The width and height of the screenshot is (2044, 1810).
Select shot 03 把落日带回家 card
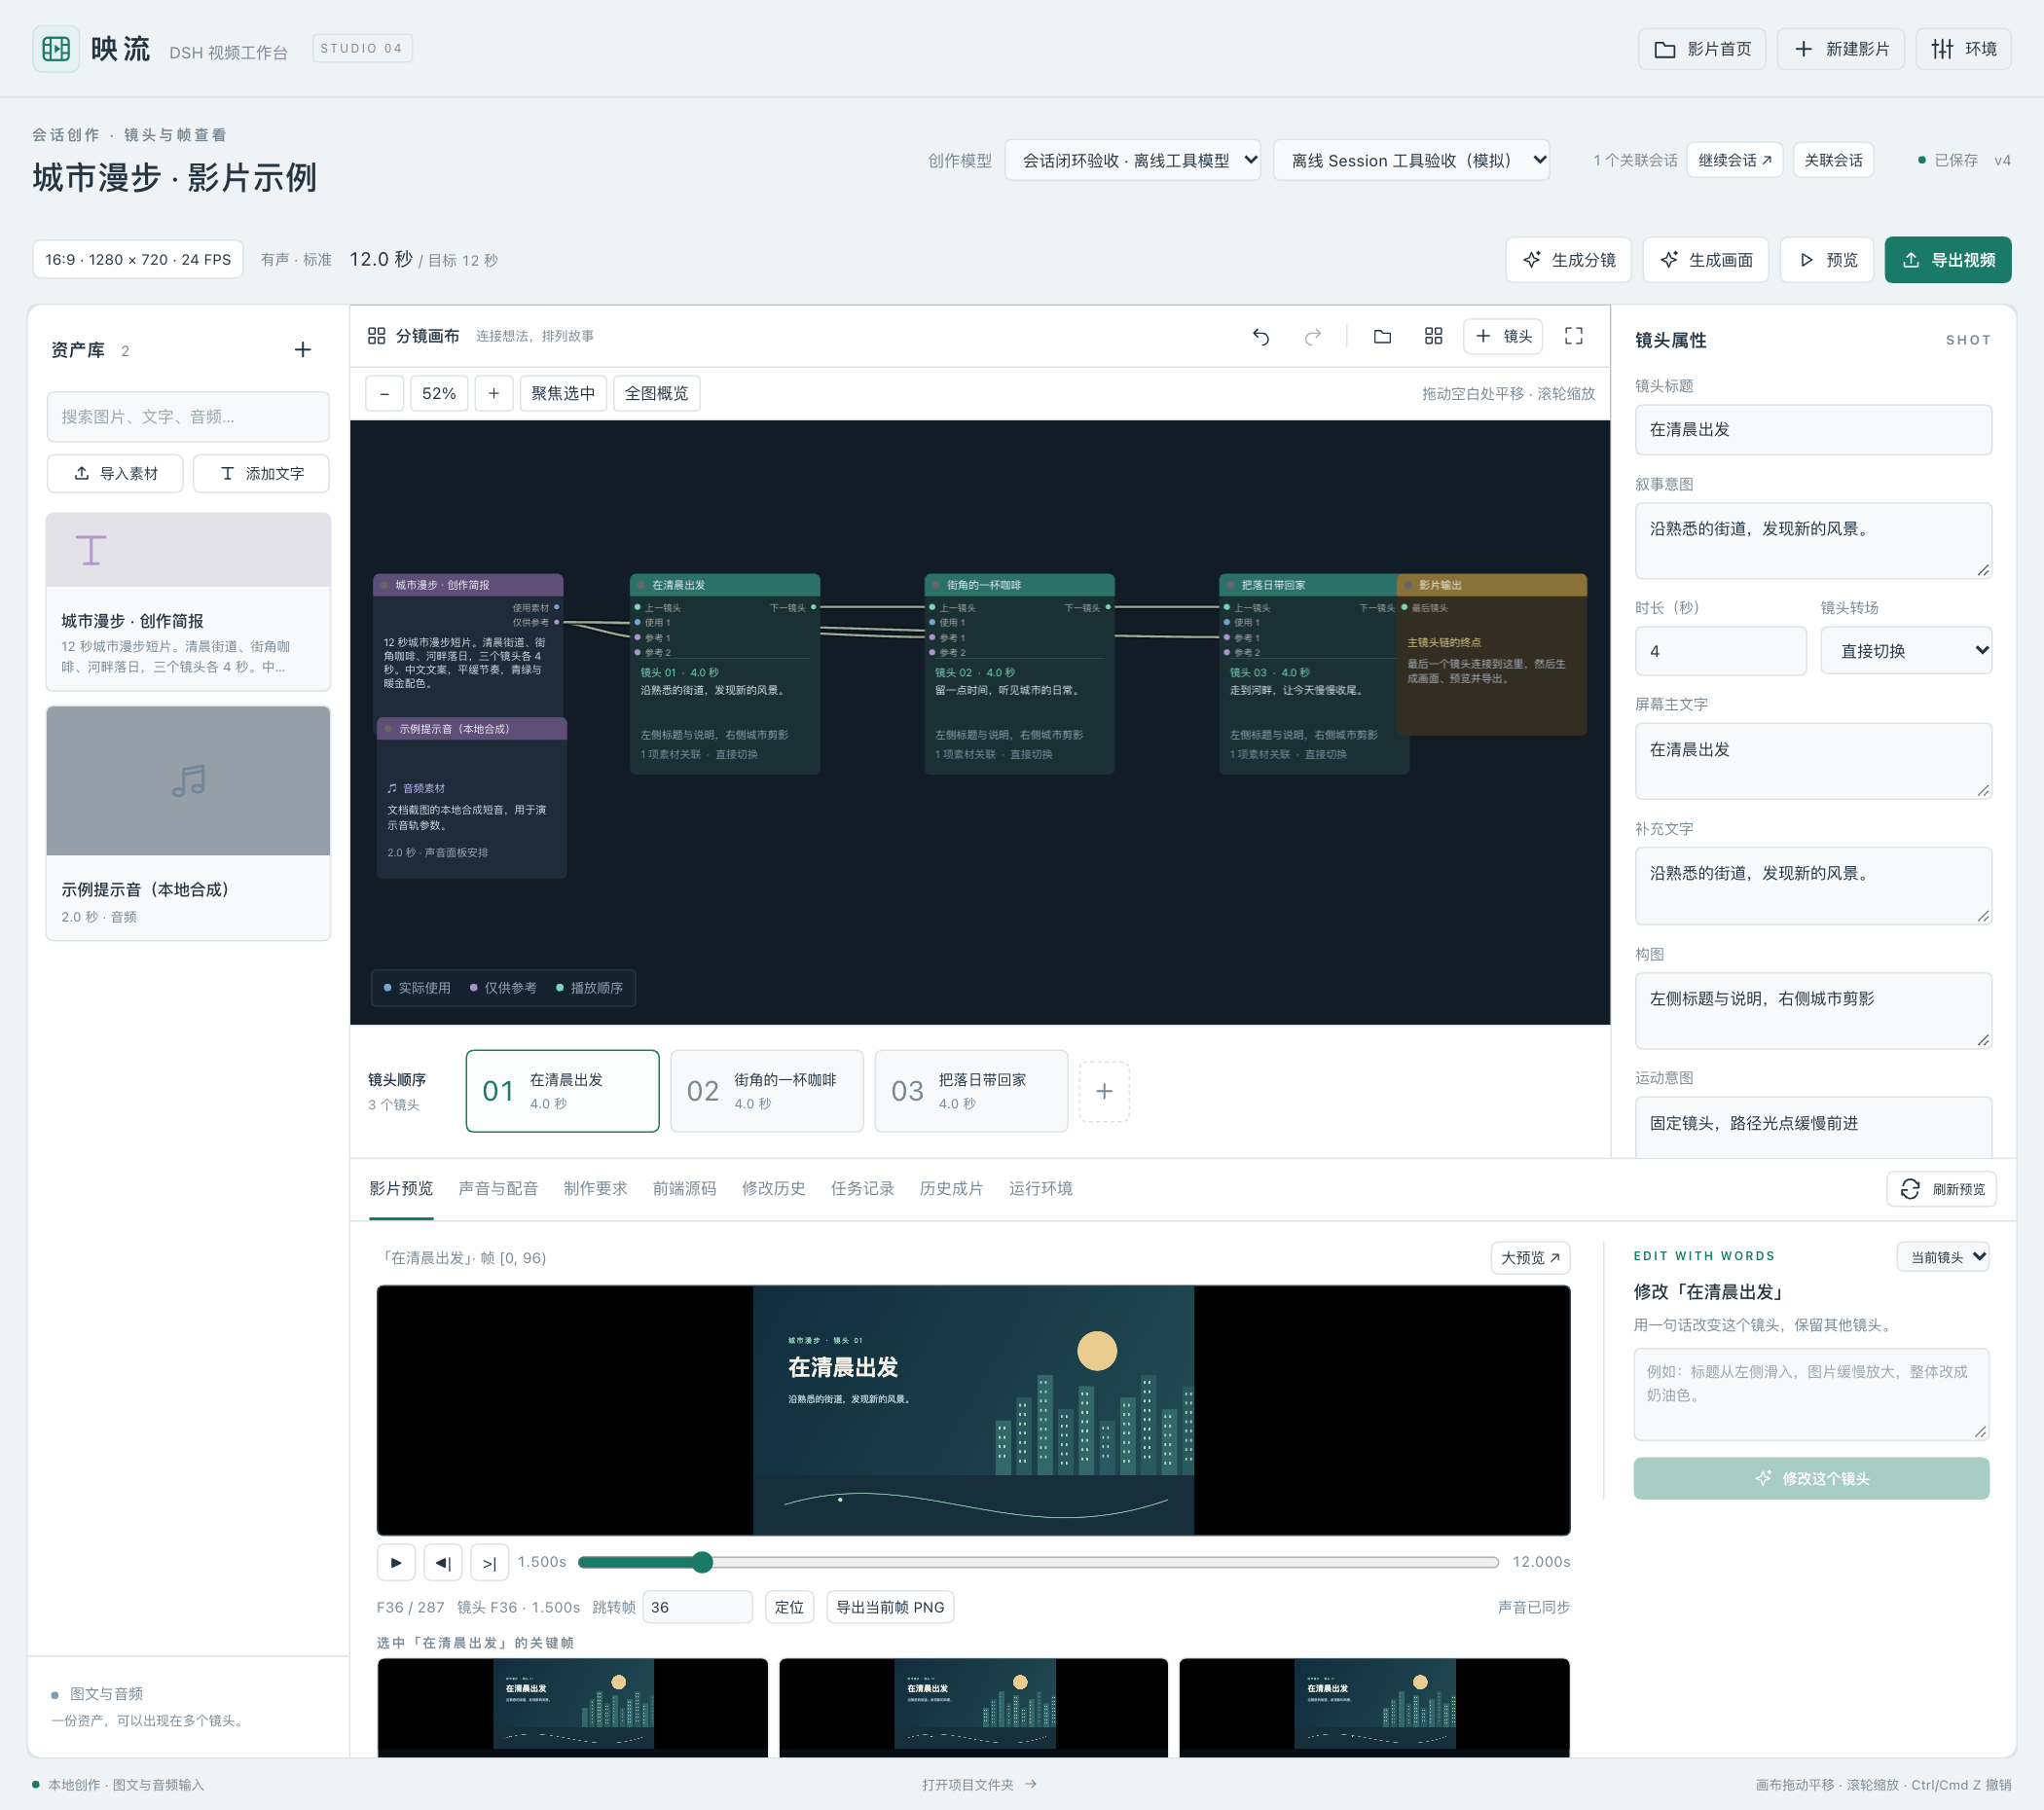pos(971,1091)
